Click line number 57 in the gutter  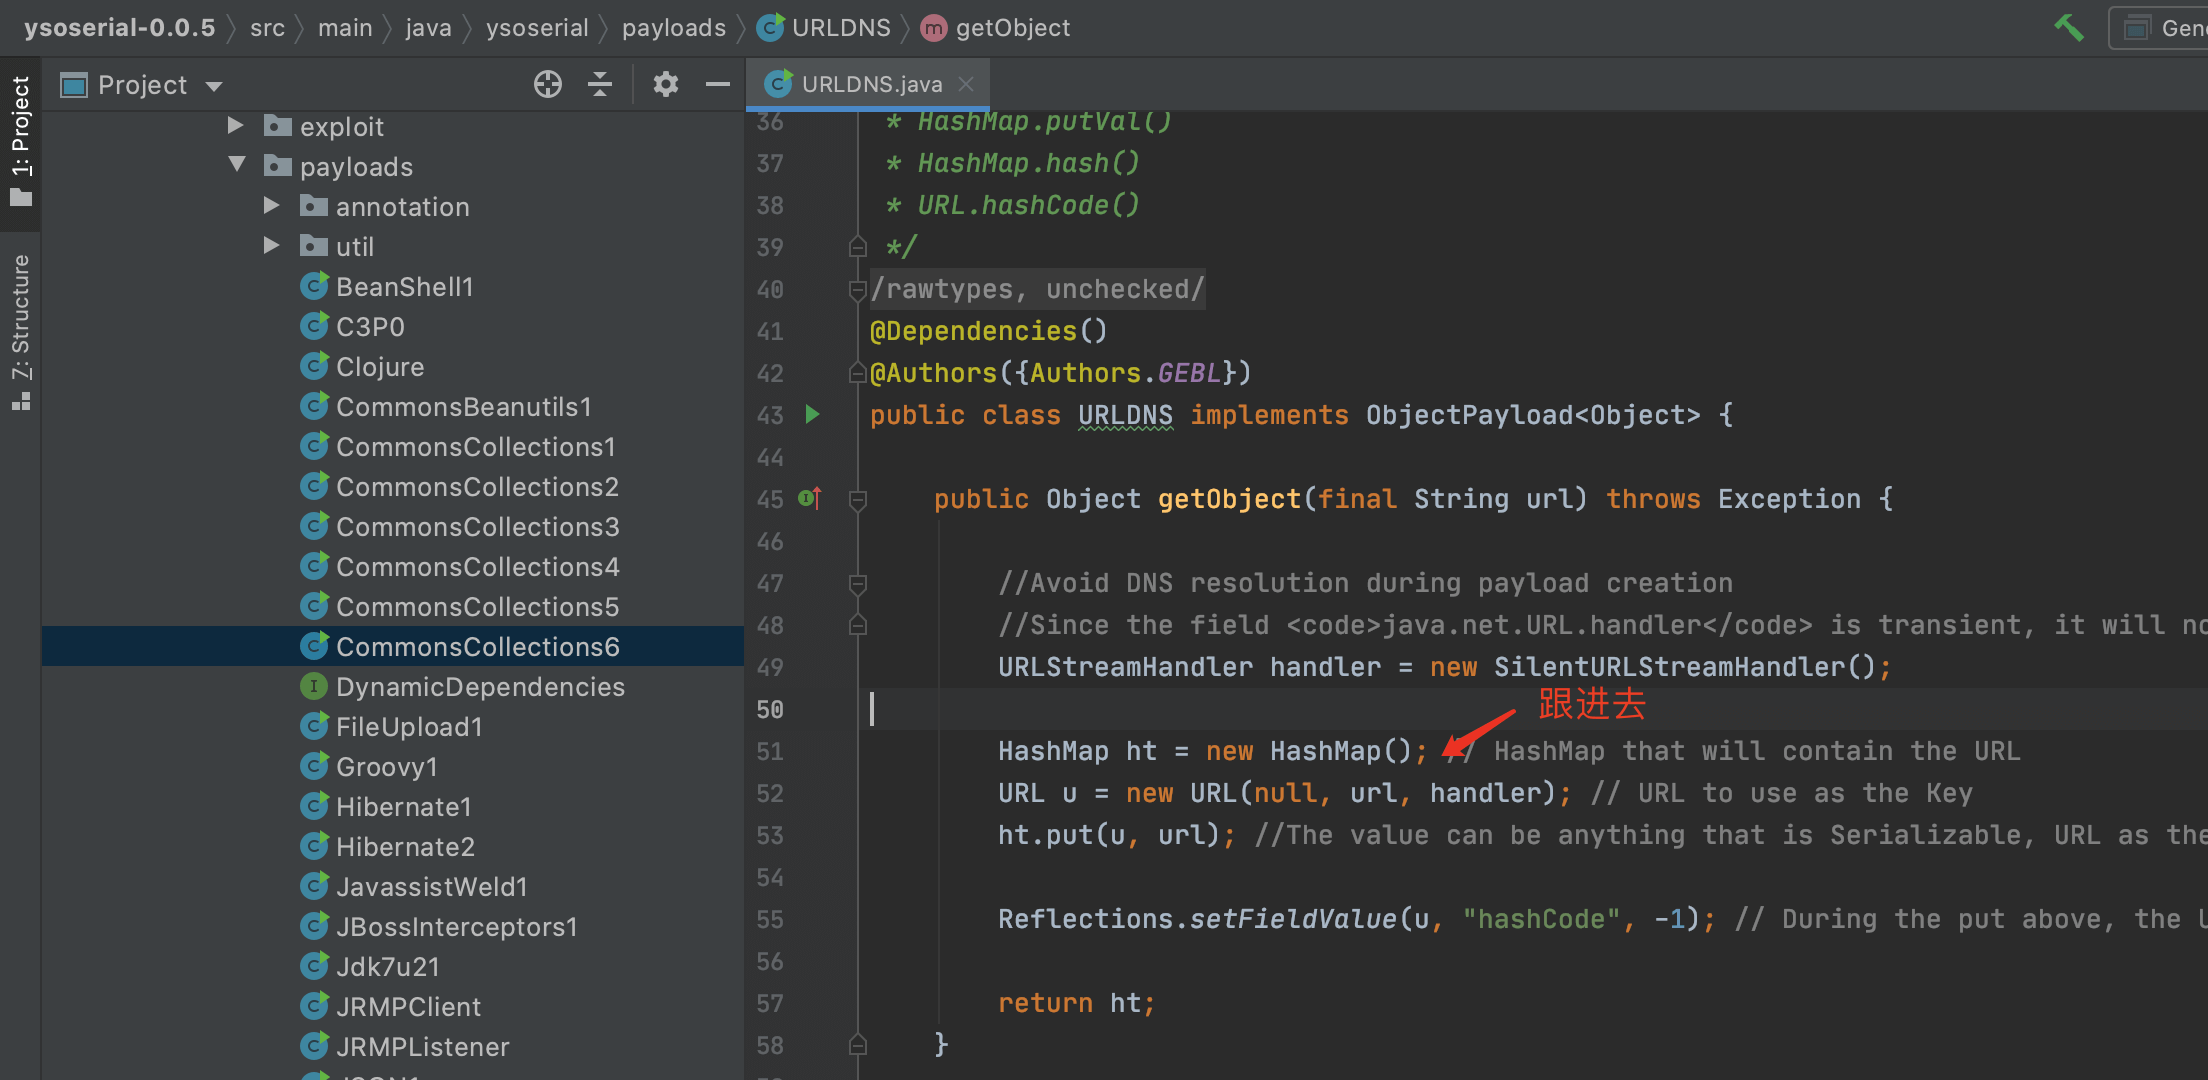pyautogui.click(x=769, y=1003)
